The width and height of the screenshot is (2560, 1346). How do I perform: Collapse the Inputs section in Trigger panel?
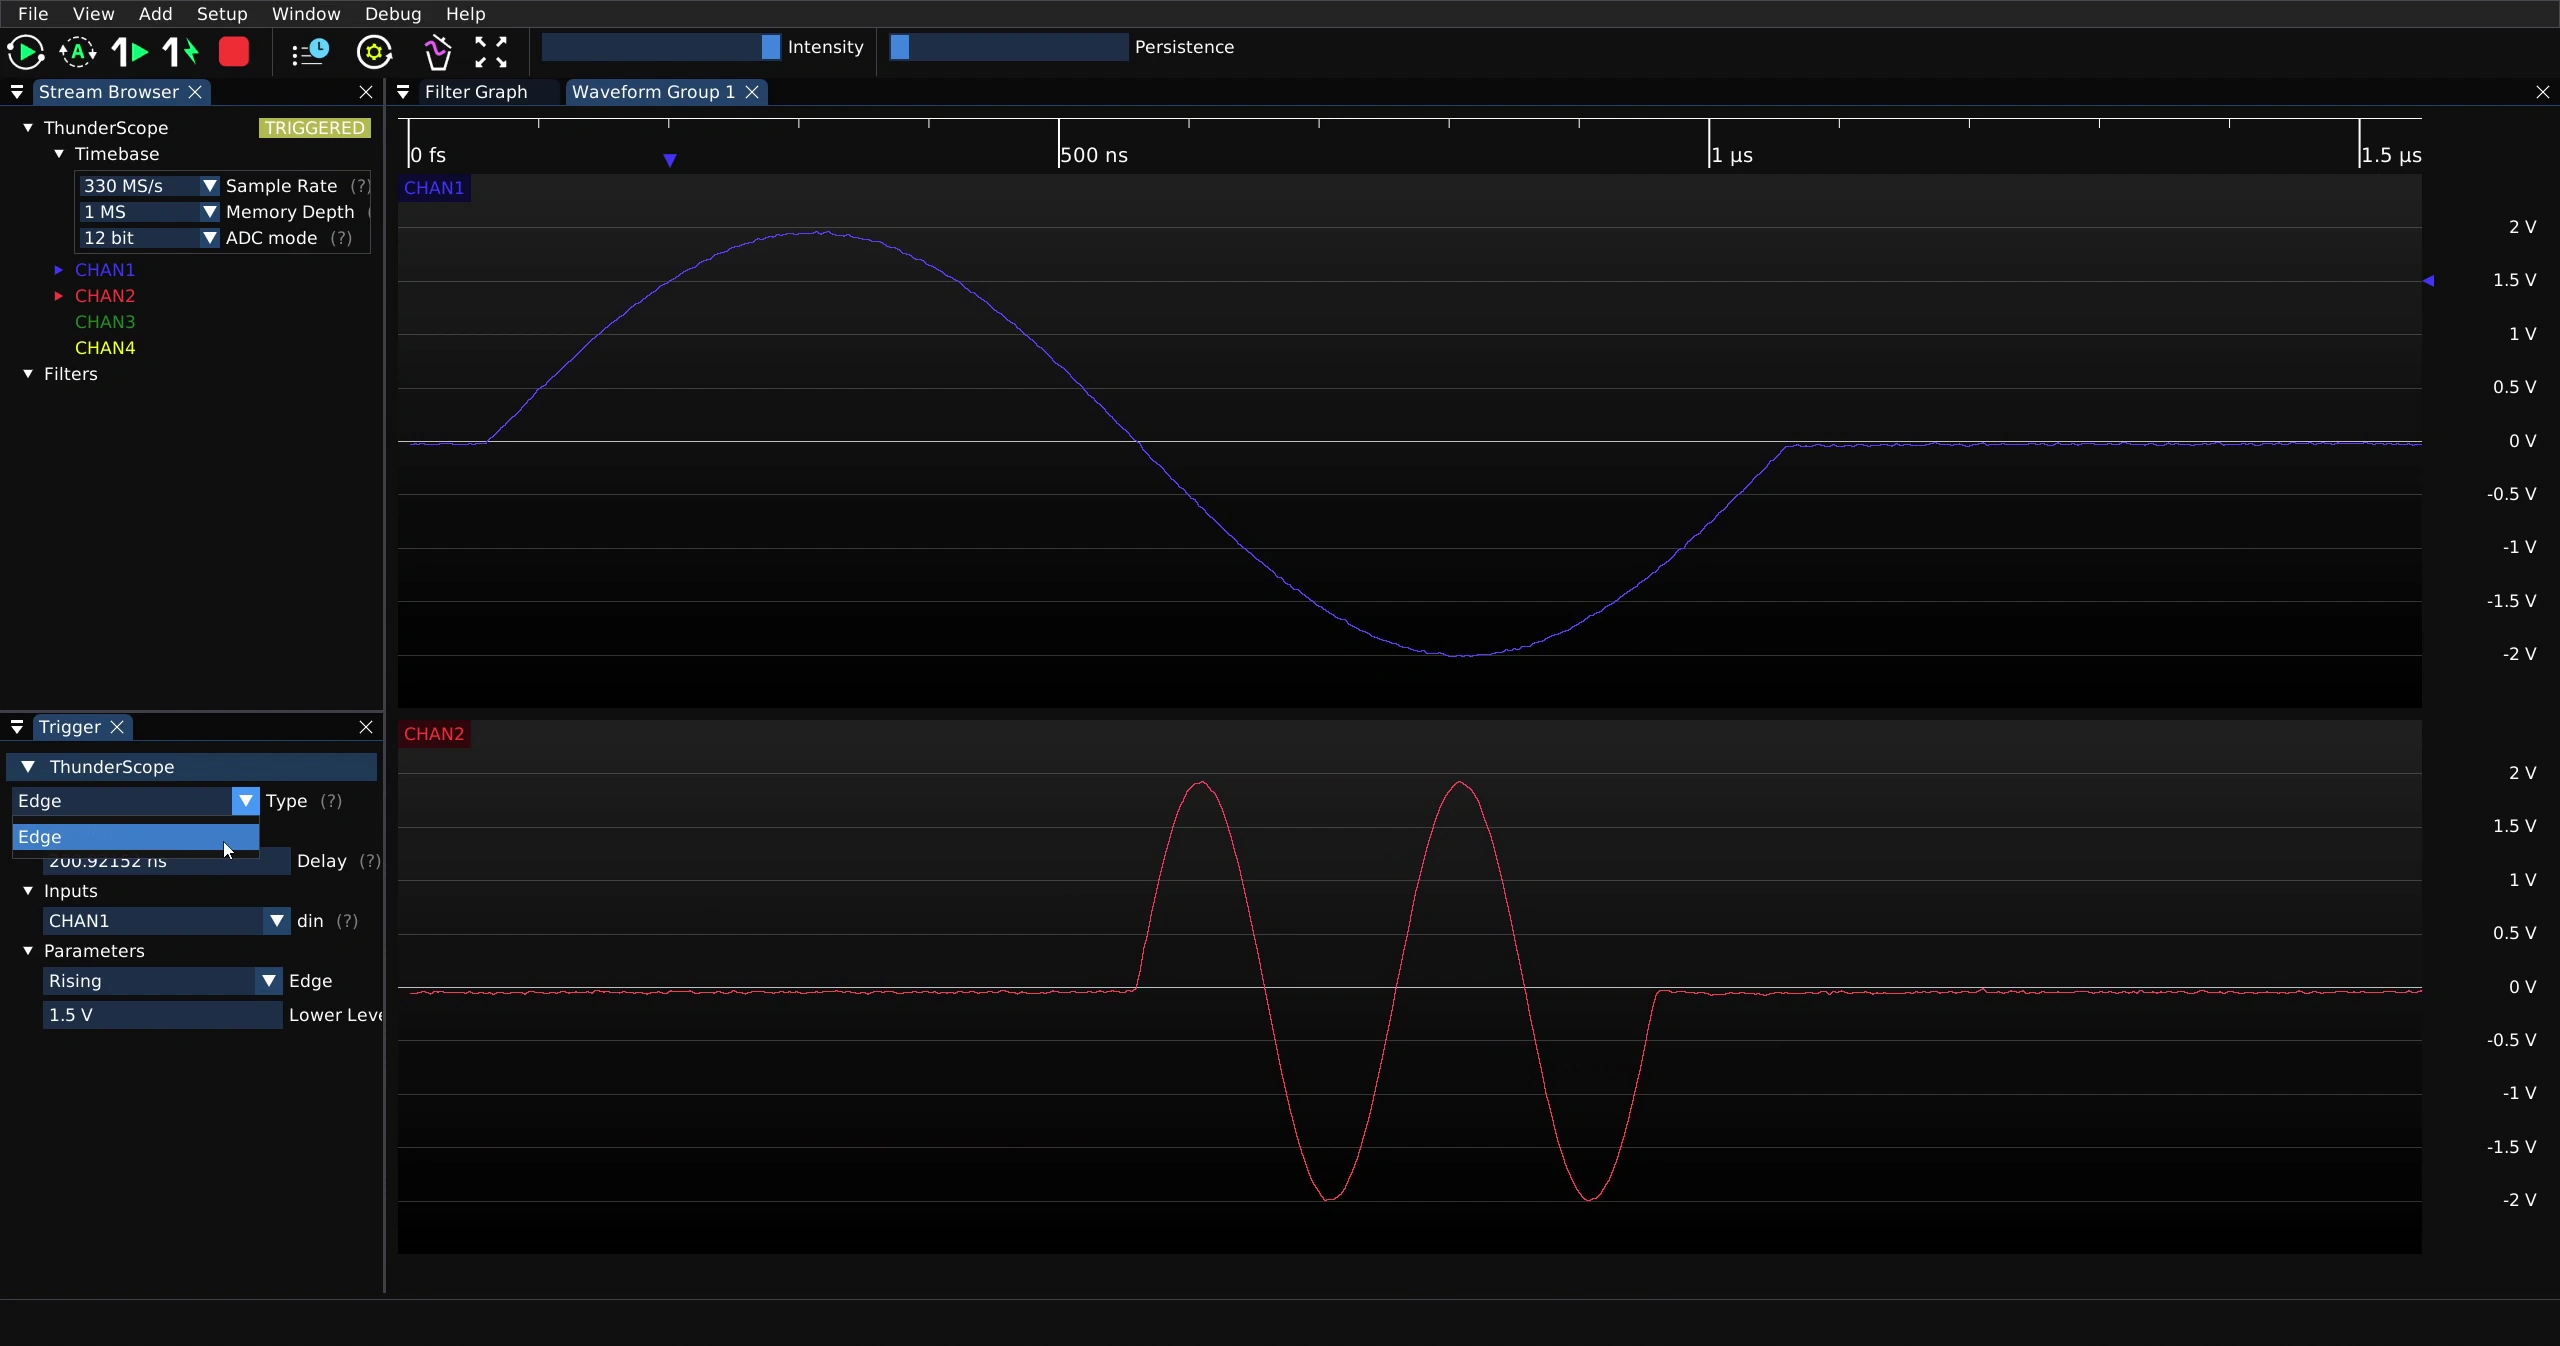click(28, 891)
